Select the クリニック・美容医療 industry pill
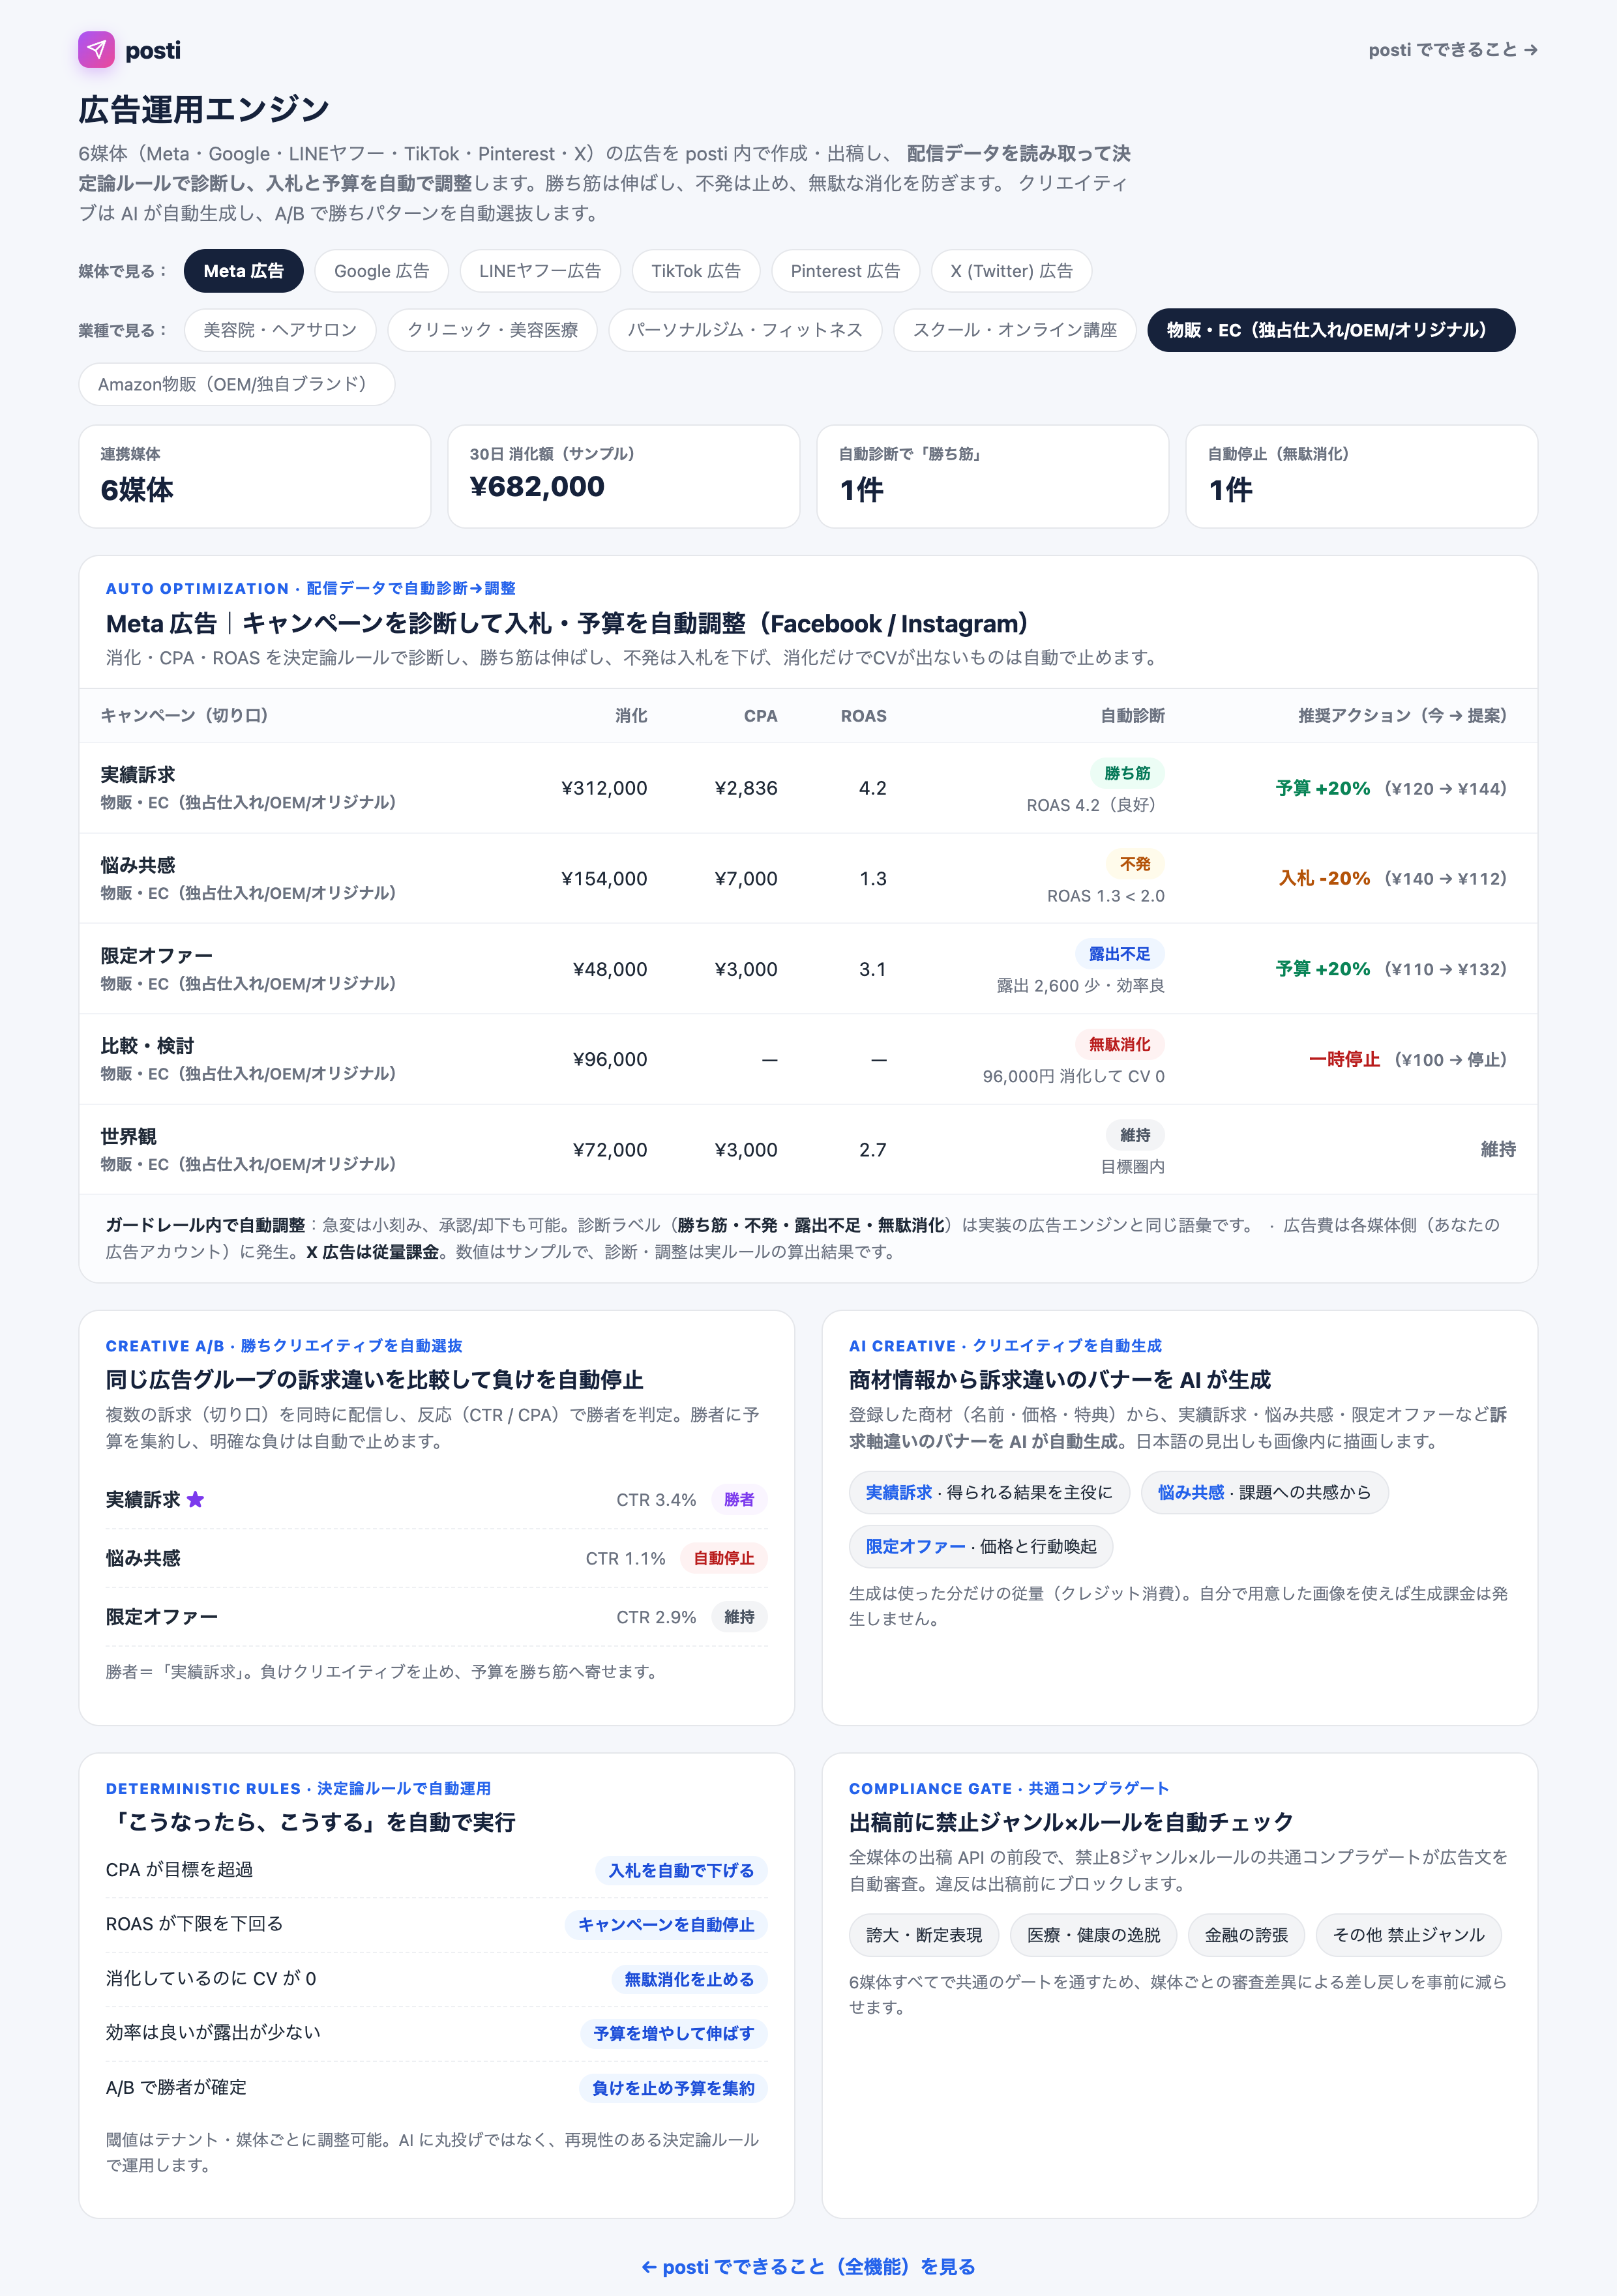 (492, 330)
